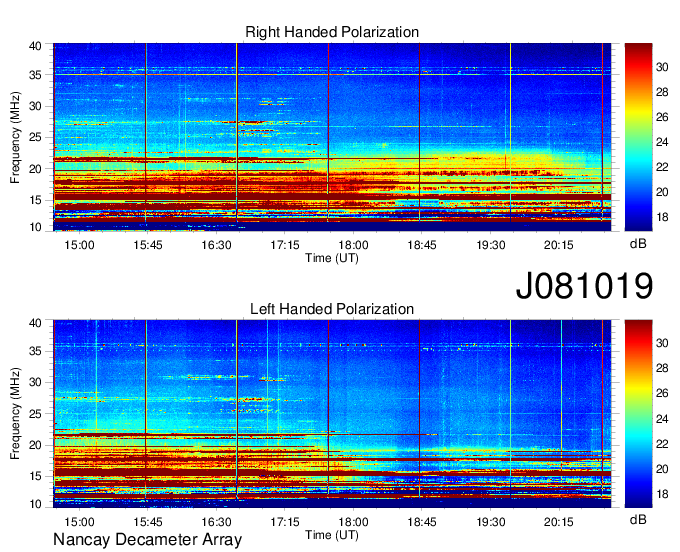Click the "10" frequency tick of Left Handed plot
This screenshot has height=552, width=680.
pyautogui.click(x=35, y=504)
